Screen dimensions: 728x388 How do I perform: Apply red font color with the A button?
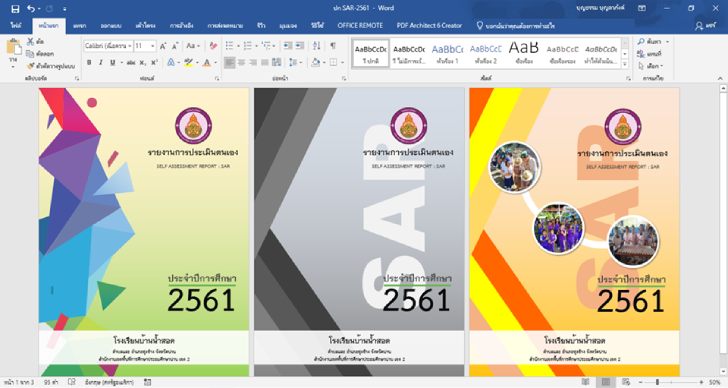[x=207, y=62]
